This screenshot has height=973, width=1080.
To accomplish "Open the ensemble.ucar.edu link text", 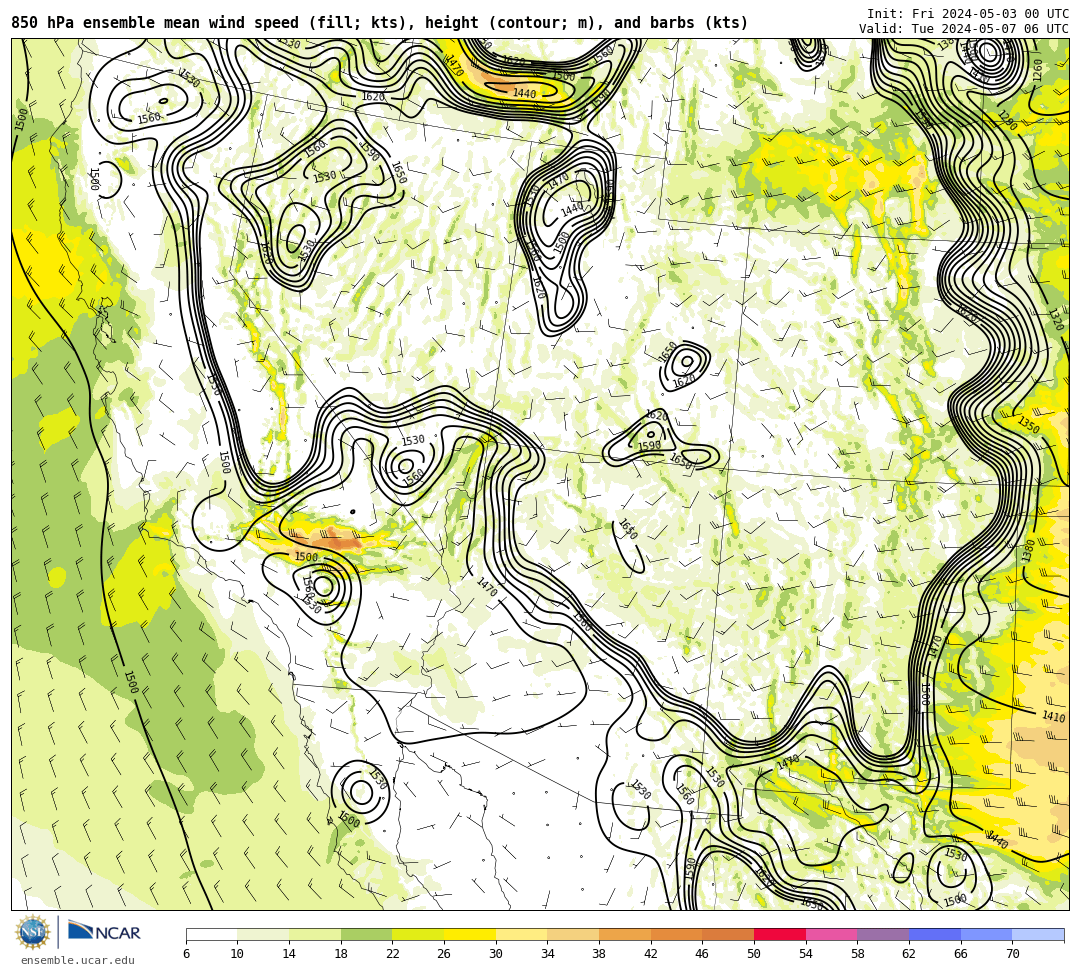I will [x=78, y=960].
